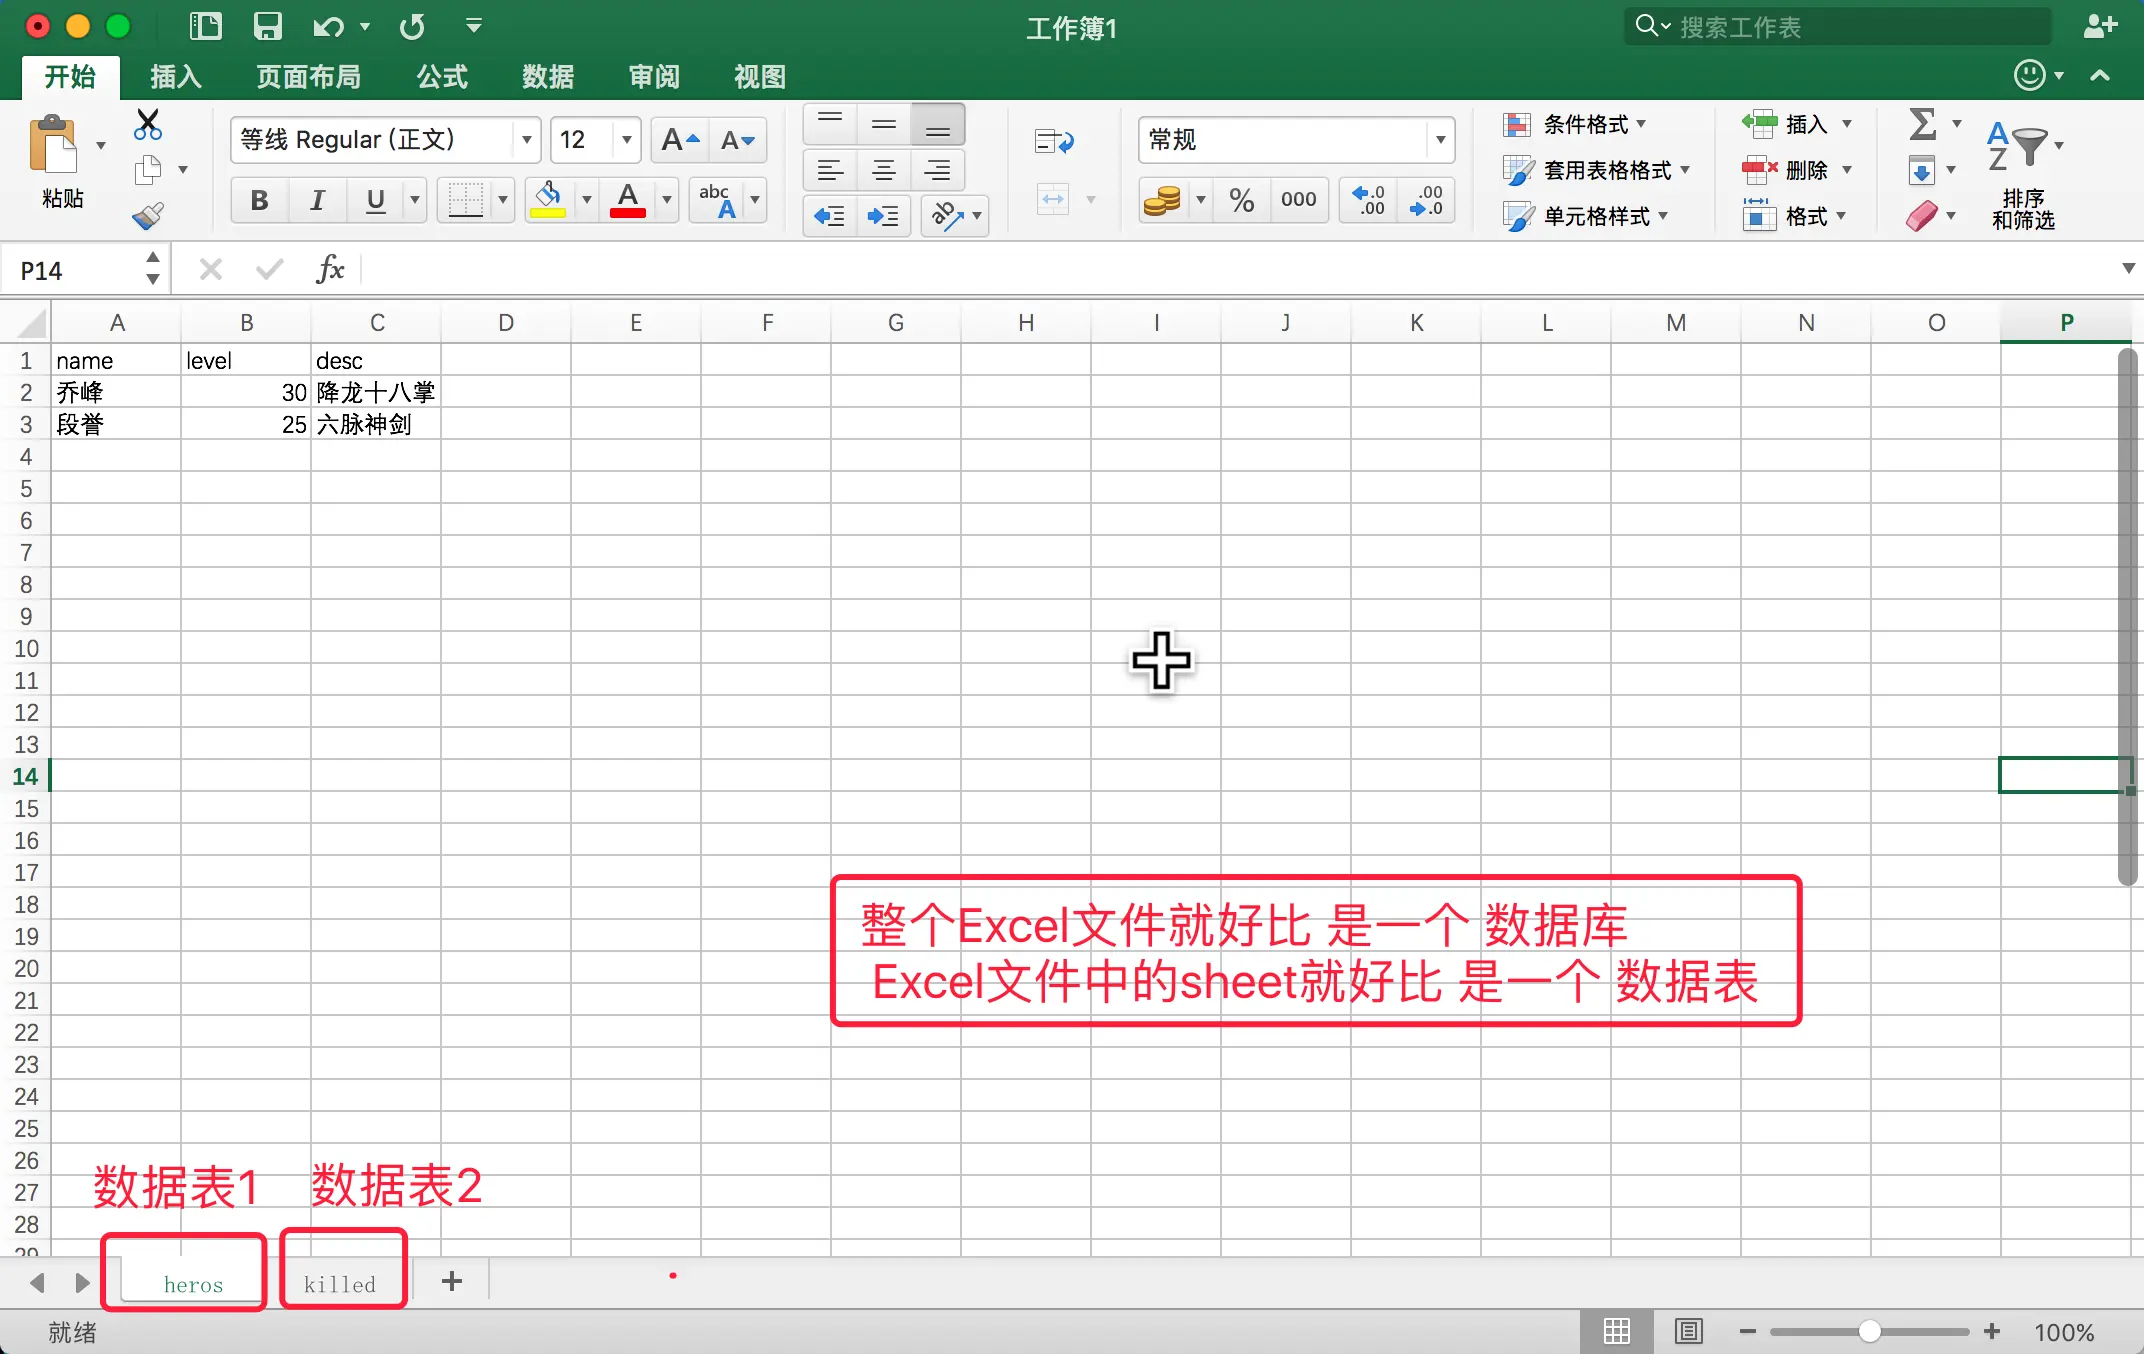Click the Save icon in title bar

(x=267, y=26)
